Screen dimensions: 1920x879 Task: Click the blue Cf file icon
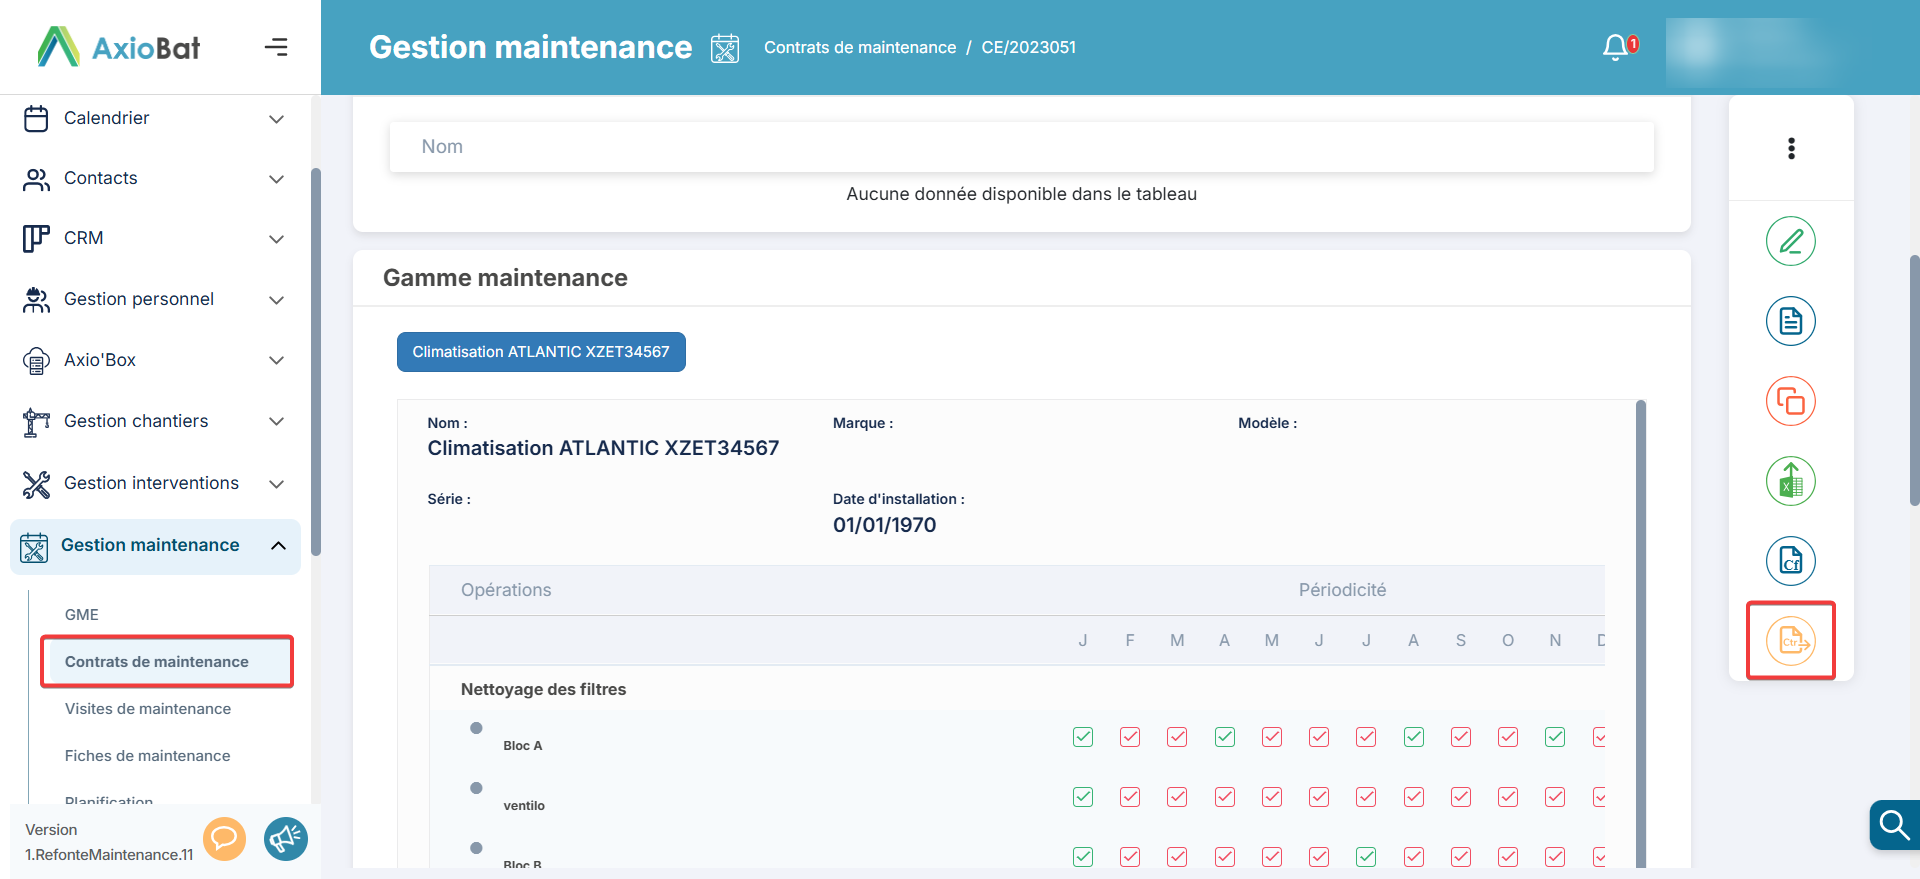point(1790,561)
